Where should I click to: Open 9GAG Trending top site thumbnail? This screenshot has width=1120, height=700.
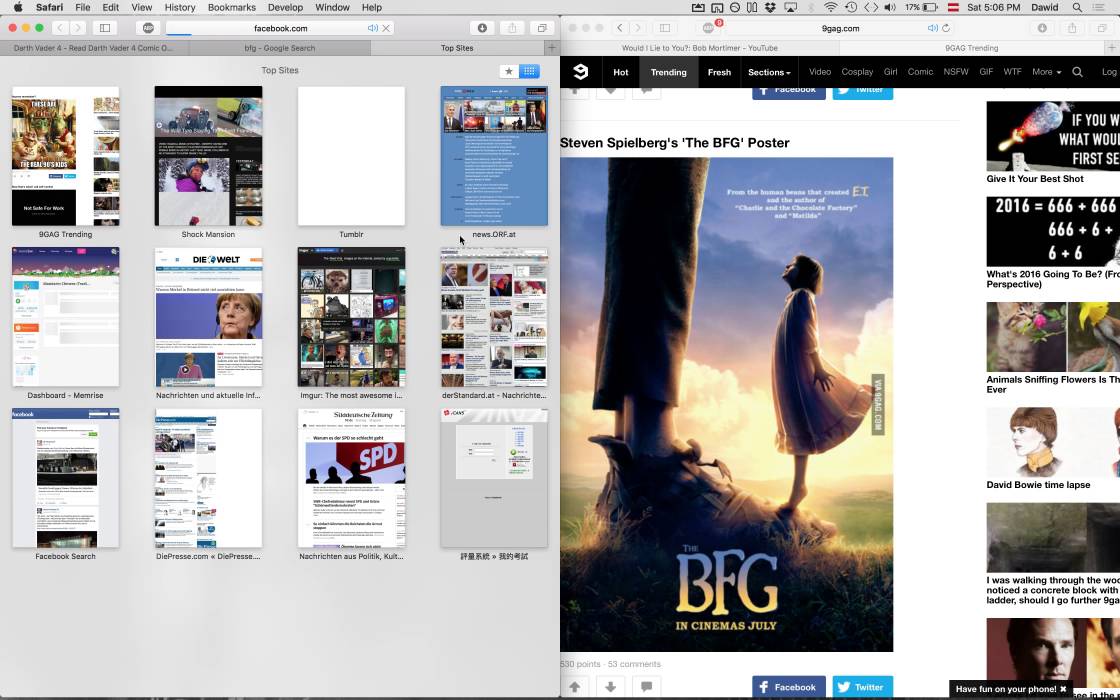coord(66,156)
